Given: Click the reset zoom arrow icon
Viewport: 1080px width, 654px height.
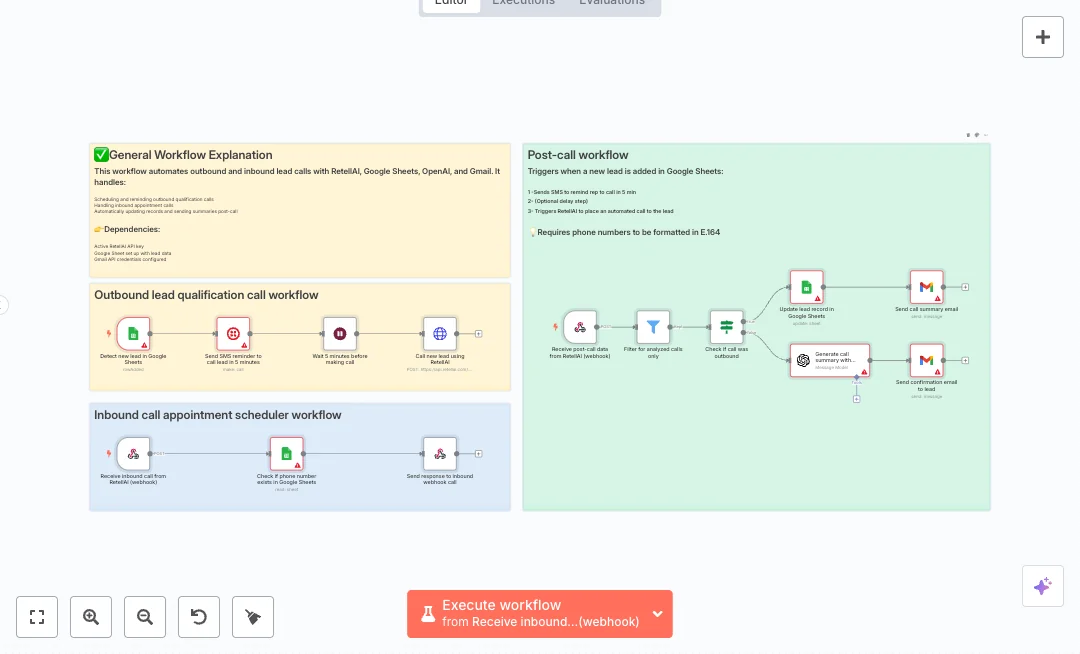Looking at the screenshot, I should pyautogui.click(x=199, y=617).
